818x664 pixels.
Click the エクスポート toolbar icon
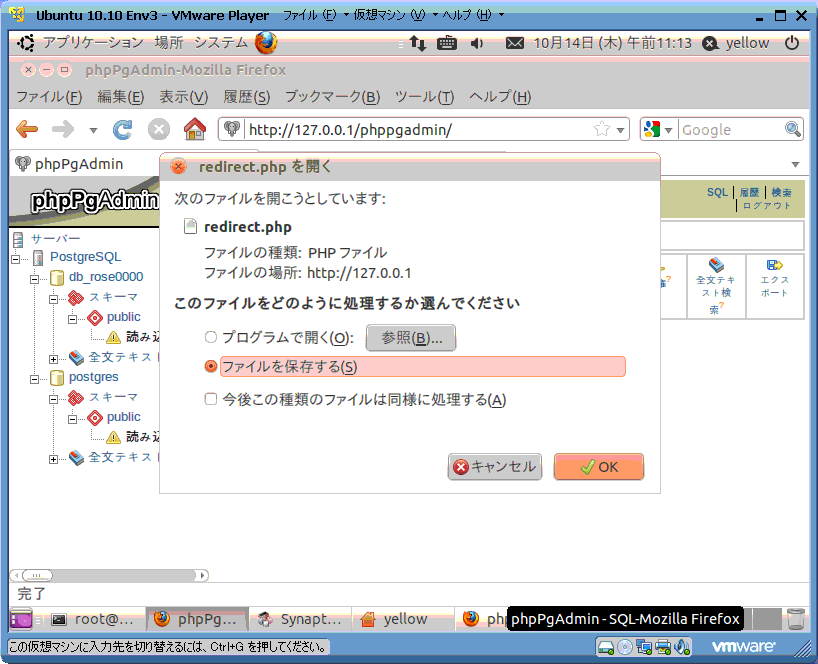pyautogui.click(x=774, y=265)
